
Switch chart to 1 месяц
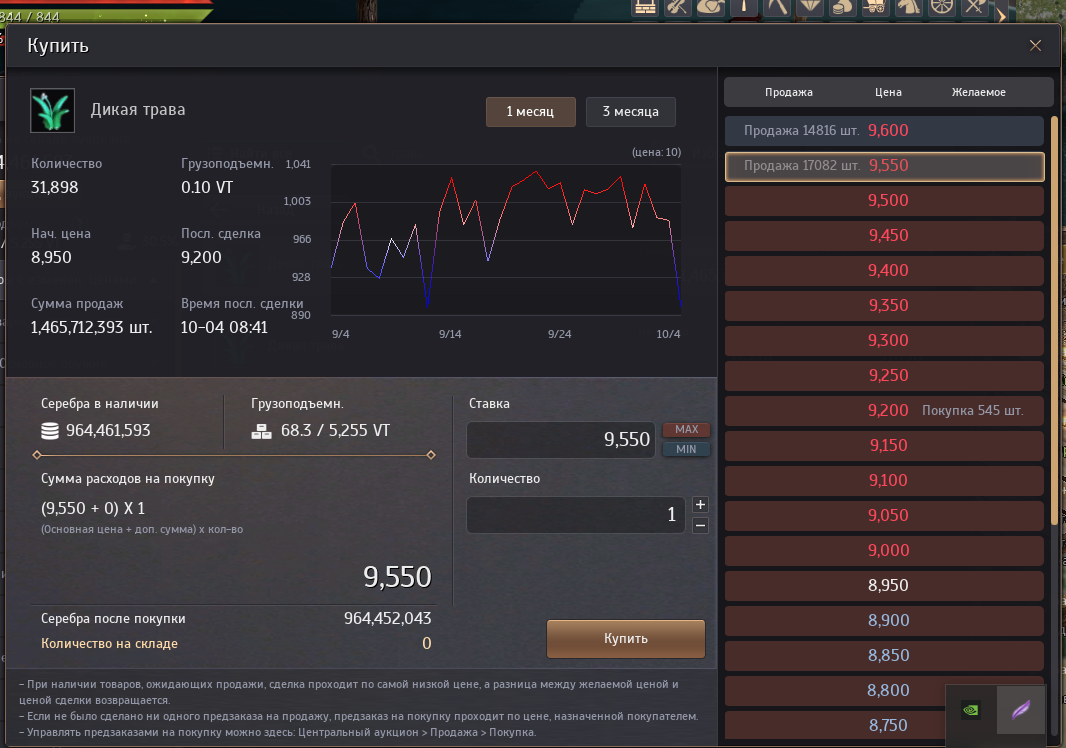[x=530, y=112]
